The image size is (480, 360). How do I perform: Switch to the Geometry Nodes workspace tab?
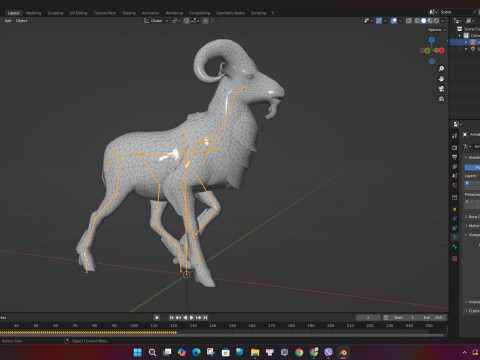click(x=230, y=13)
